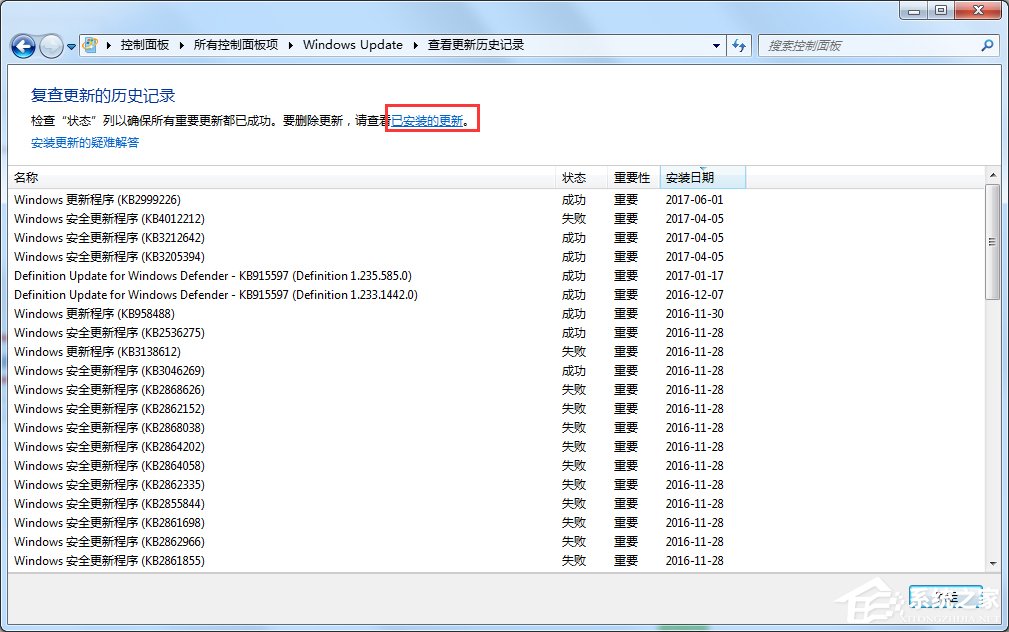Open the recent pages dropdown arrow
The width and height of the screenshot is (1009, 632).
(x=70, y=45)
